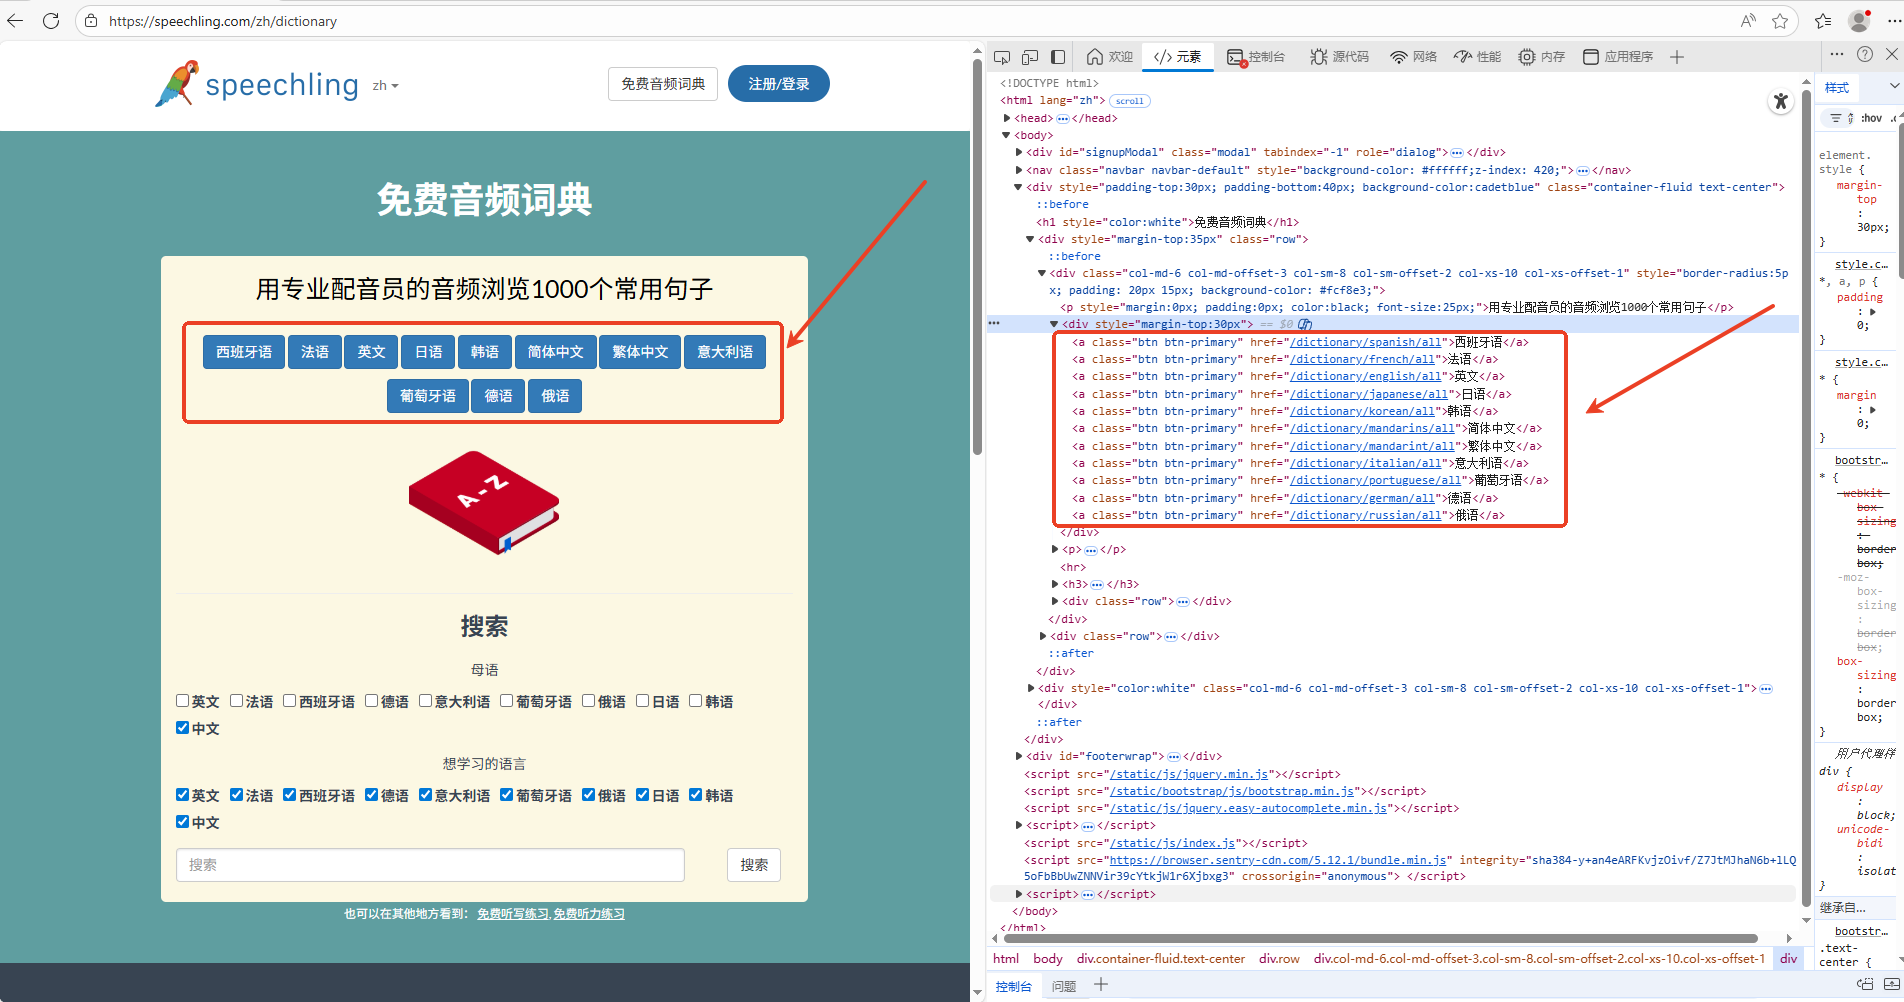
Task: Switch to the 控制台 DevTools tab
Action: click(x=1256, y=57)
